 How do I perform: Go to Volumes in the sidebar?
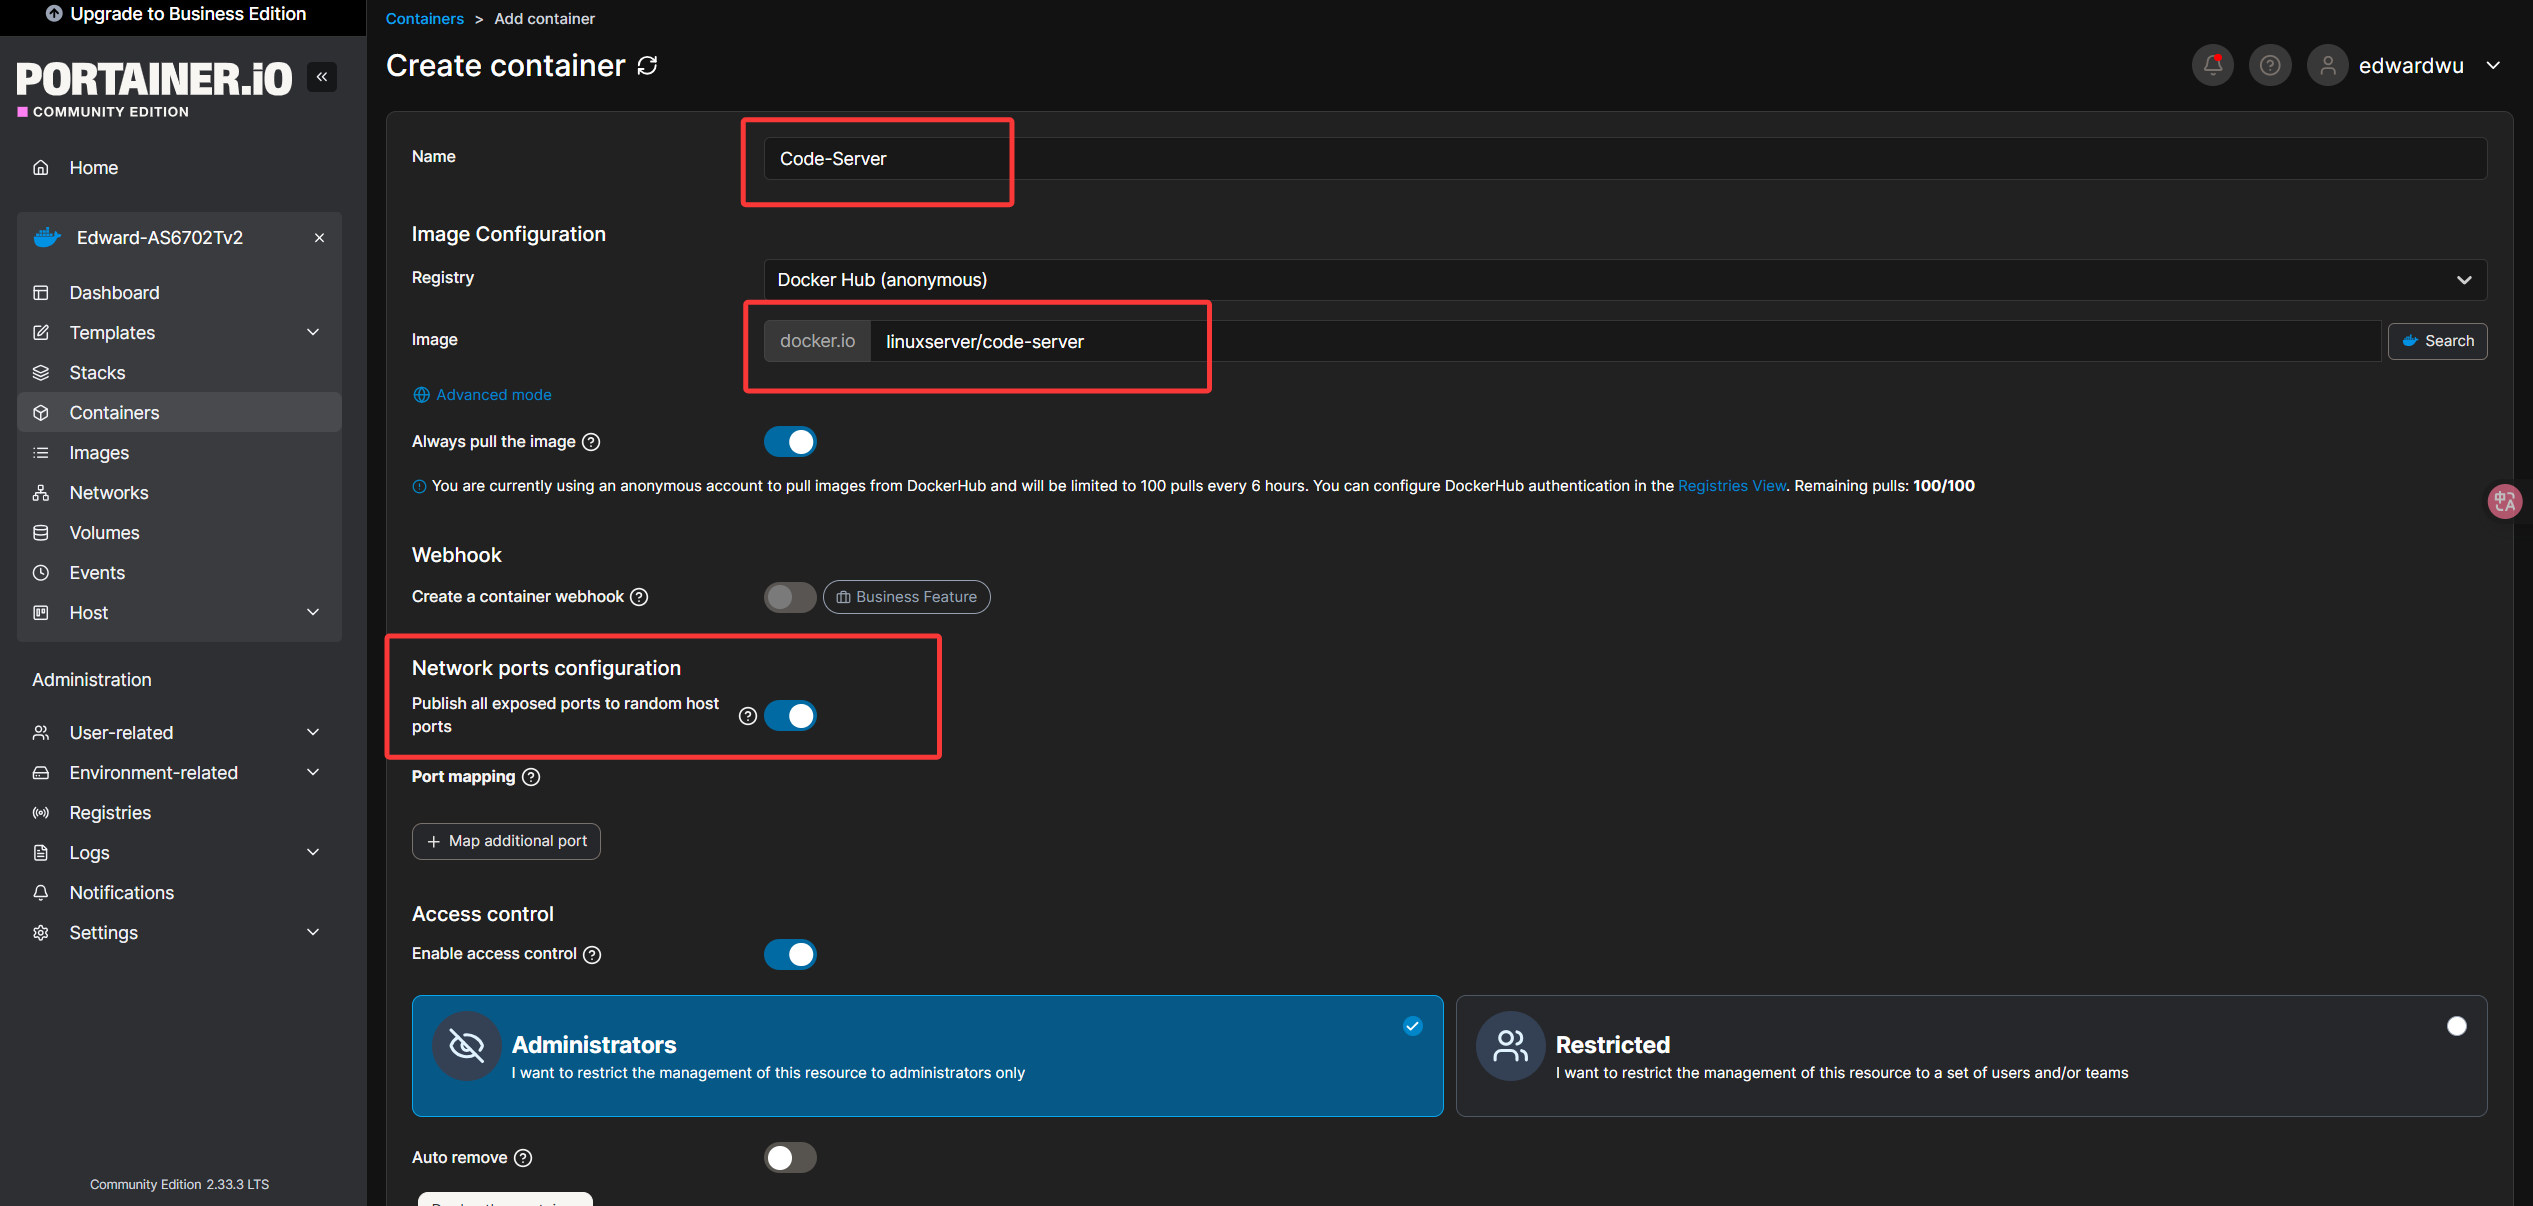[104, 533]
